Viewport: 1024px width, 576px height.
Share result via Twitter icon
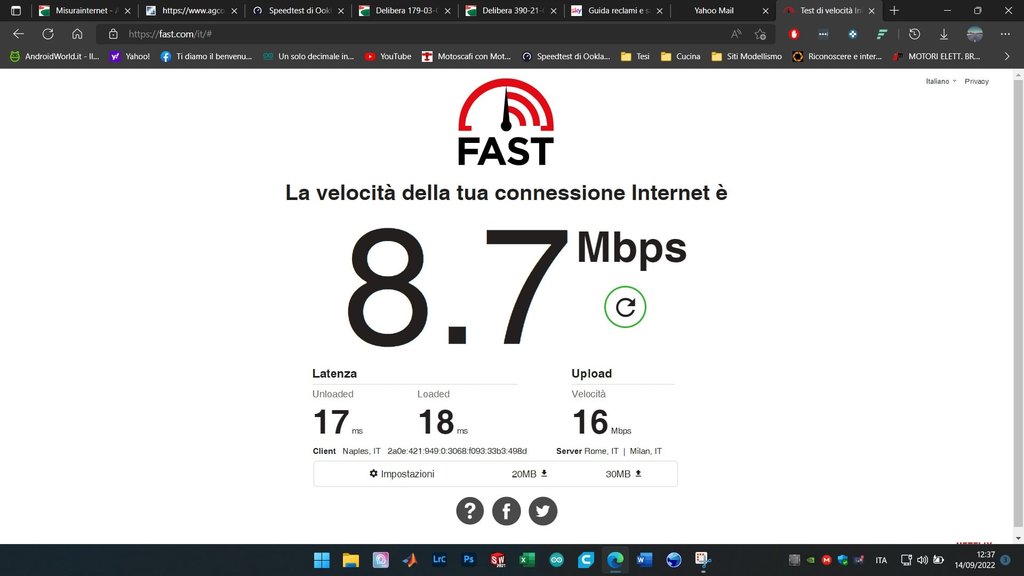(x=543, y=511)
